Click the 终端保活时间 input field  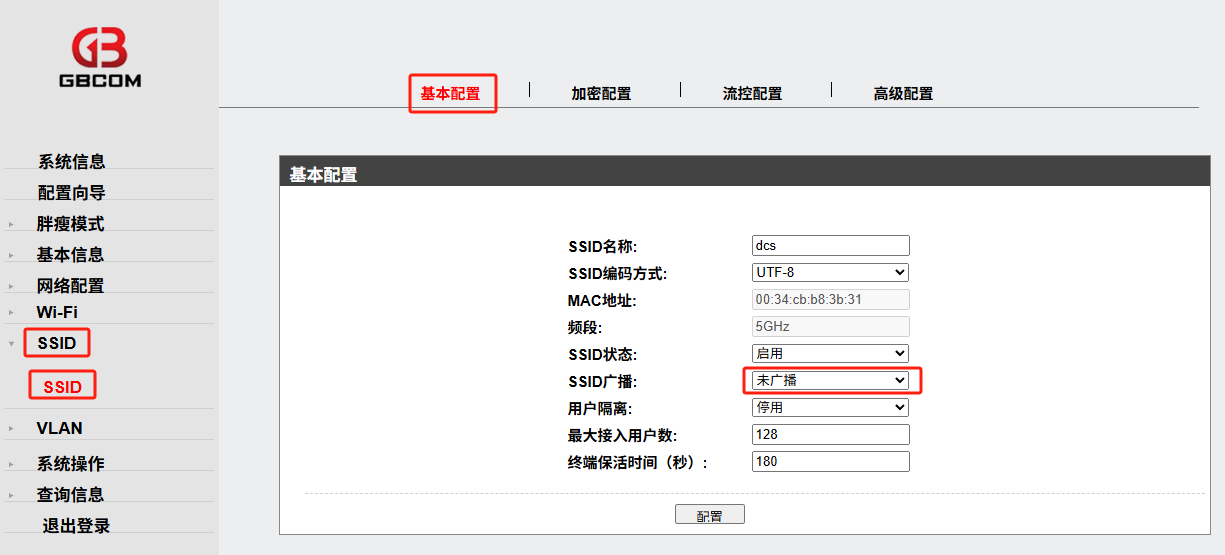click(x=831, y=461)
